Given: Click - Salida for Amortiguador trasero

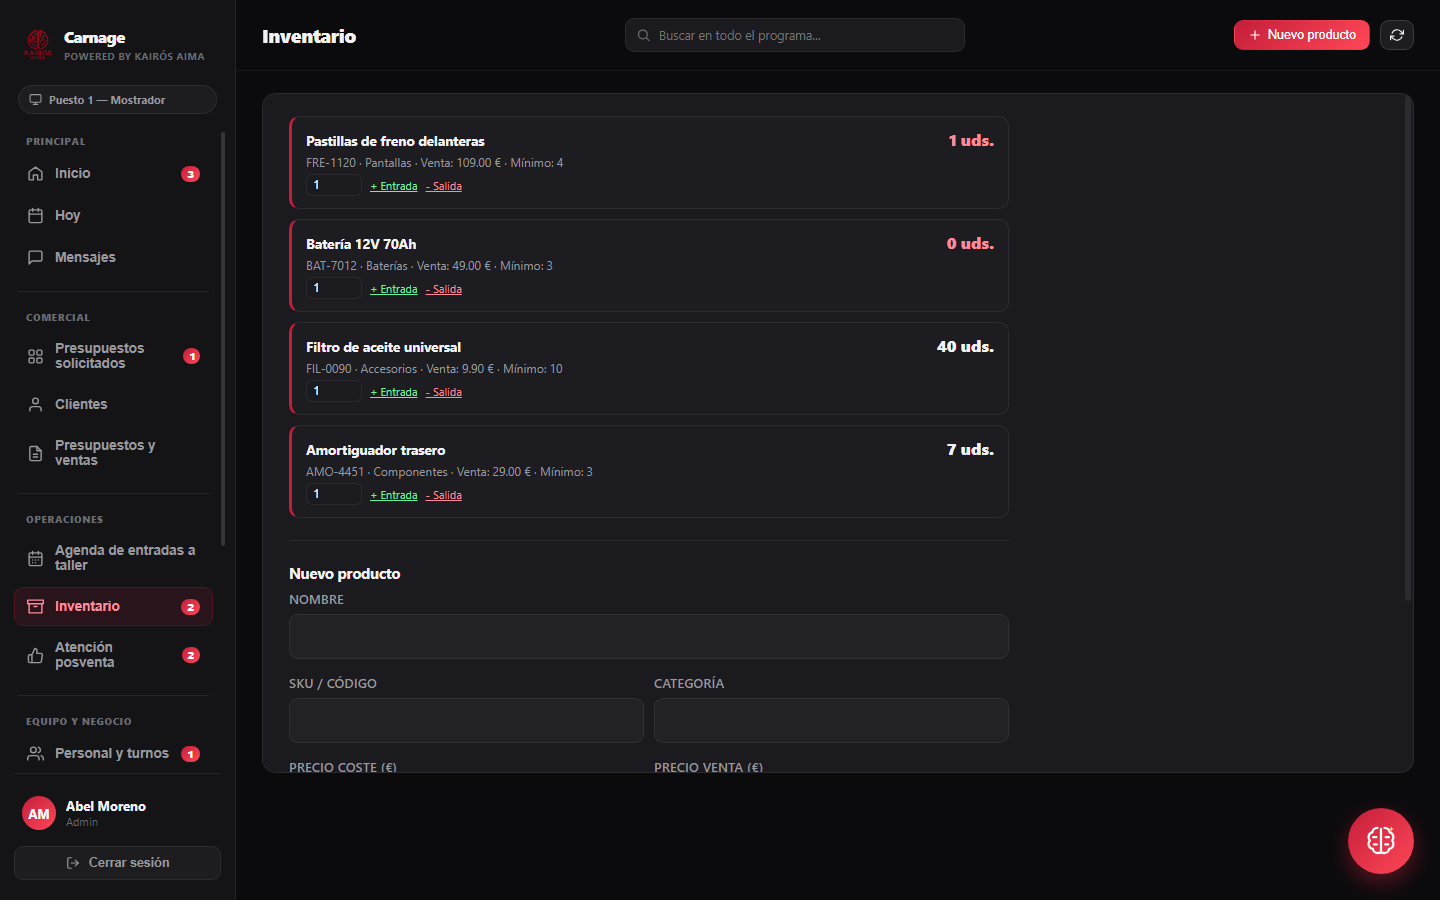Looking at the screenshot, I should [x=444, y=495].
